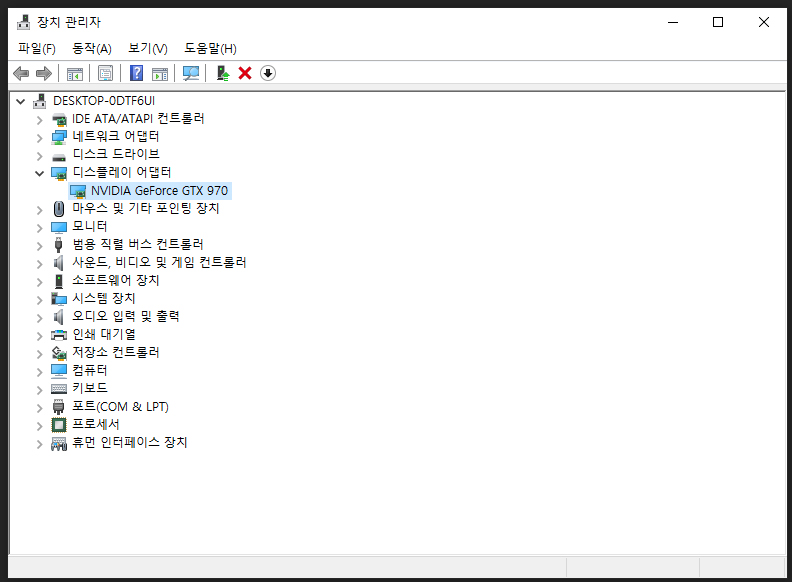Toggle the action pane toolbar icon
The height and width of the screenshot is (582, 792).
[x=160, y=74]
